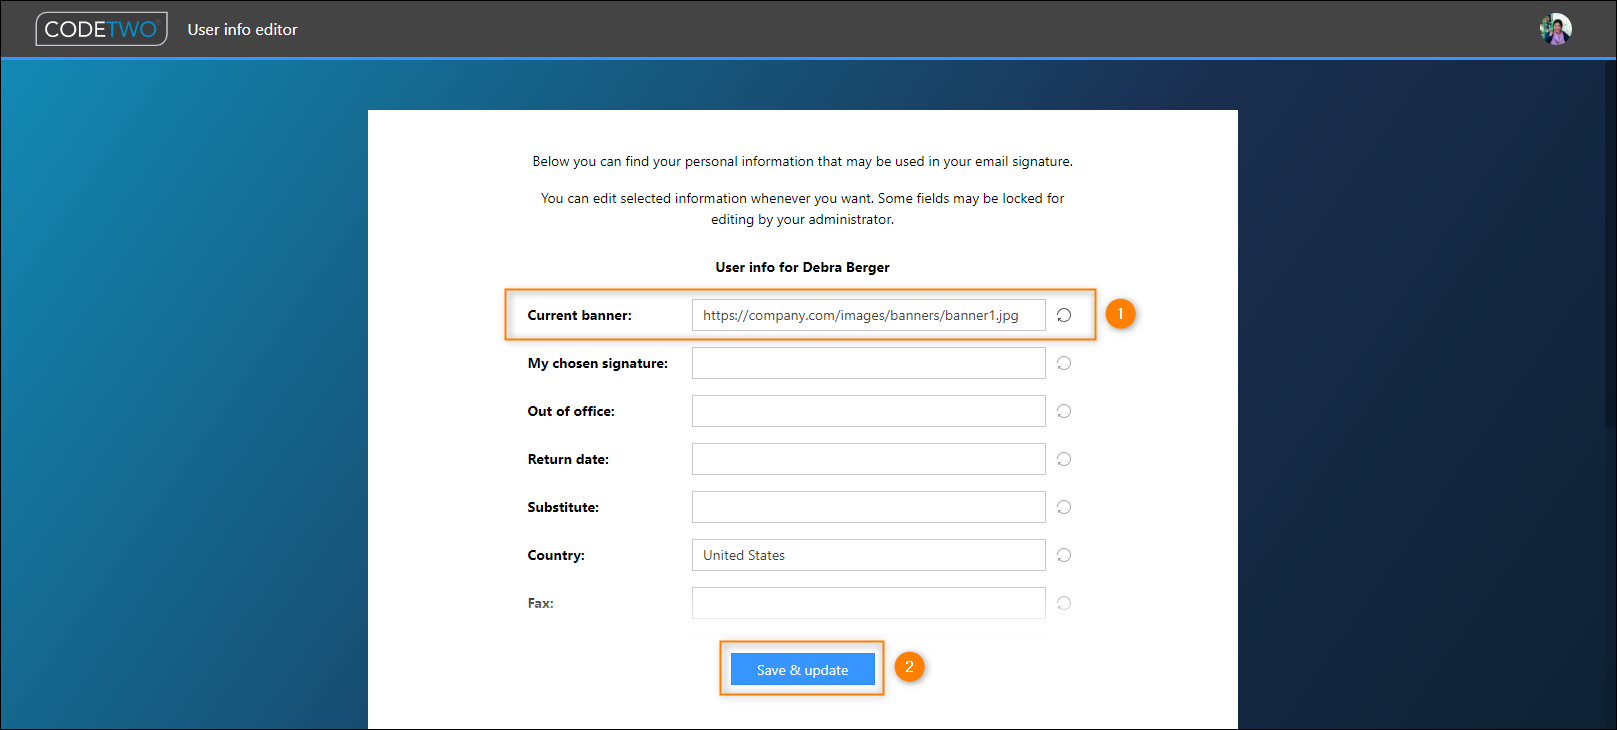Reset the Country field
This screenshot has height=730, width=1617.
click(x=1064, y=555)
